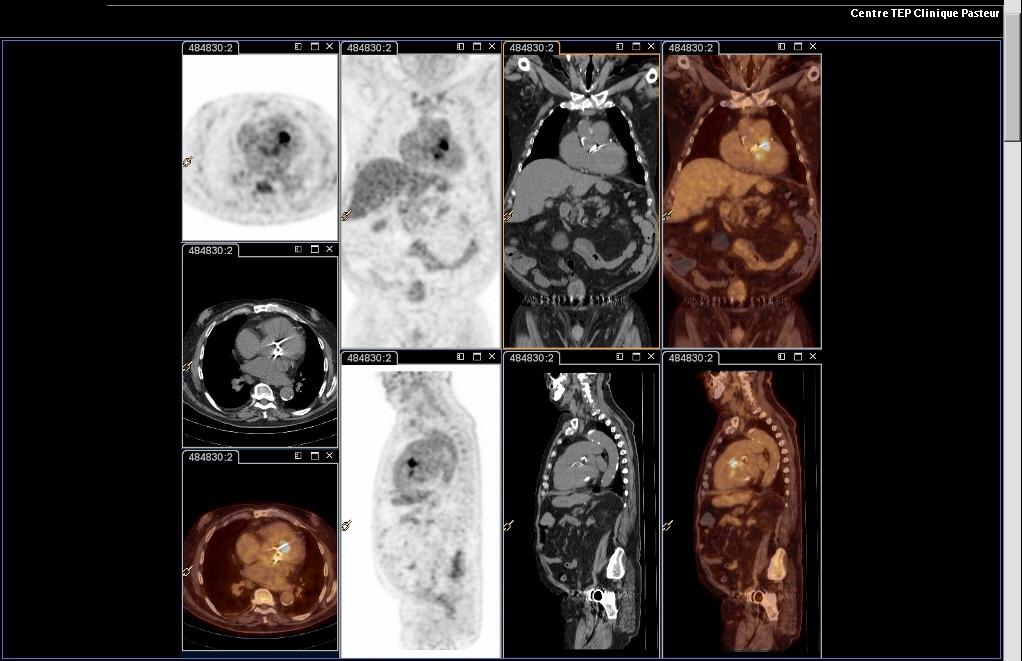
Task: Maximize the coronal CT viewport
Action: coord(636,47)
